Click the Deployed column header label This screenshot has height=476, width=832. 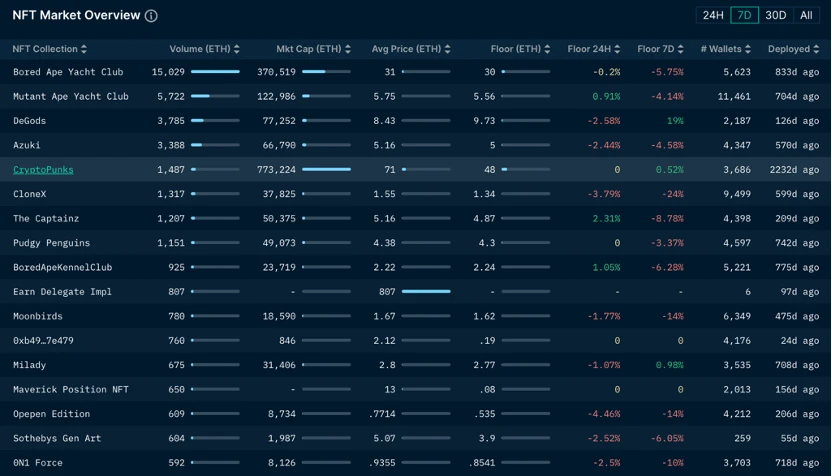pos(788,49)
